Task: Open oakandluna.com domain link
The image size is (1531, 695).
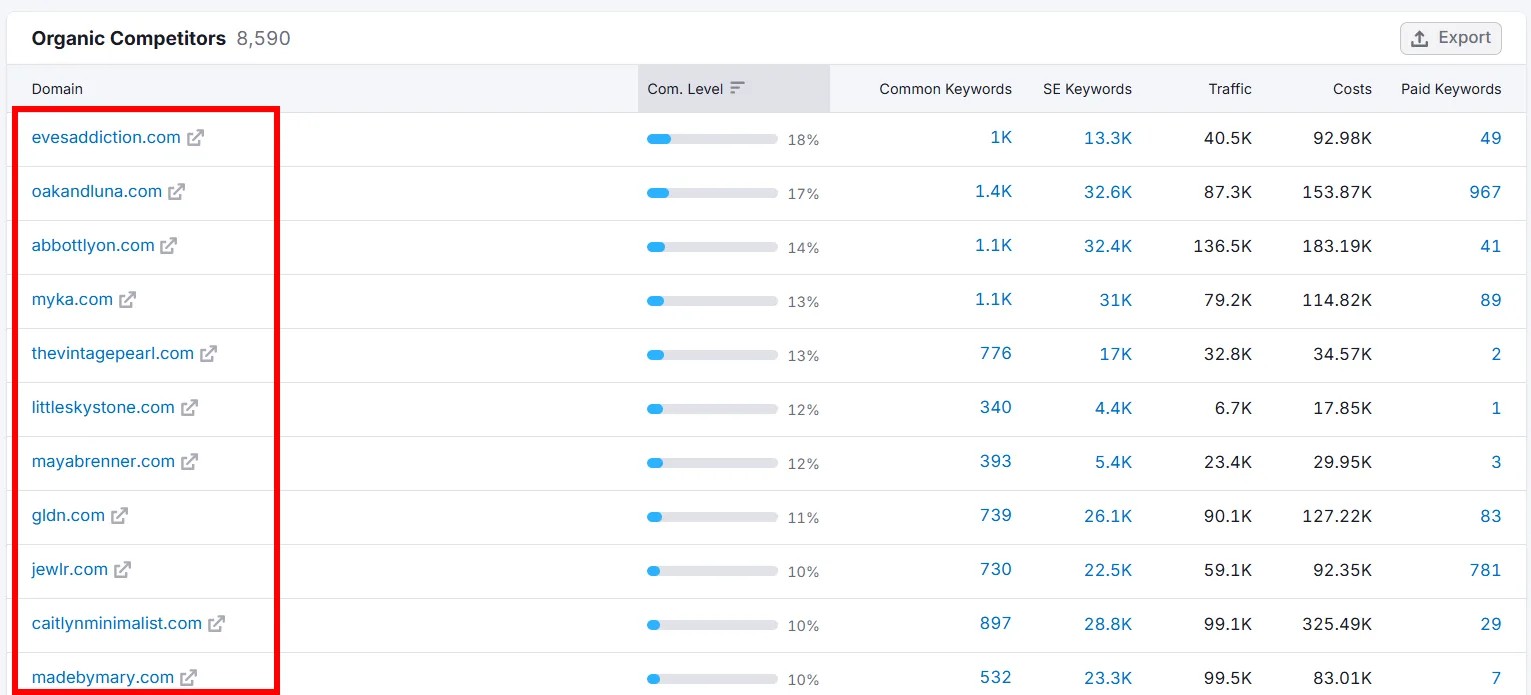Action: 97,191
